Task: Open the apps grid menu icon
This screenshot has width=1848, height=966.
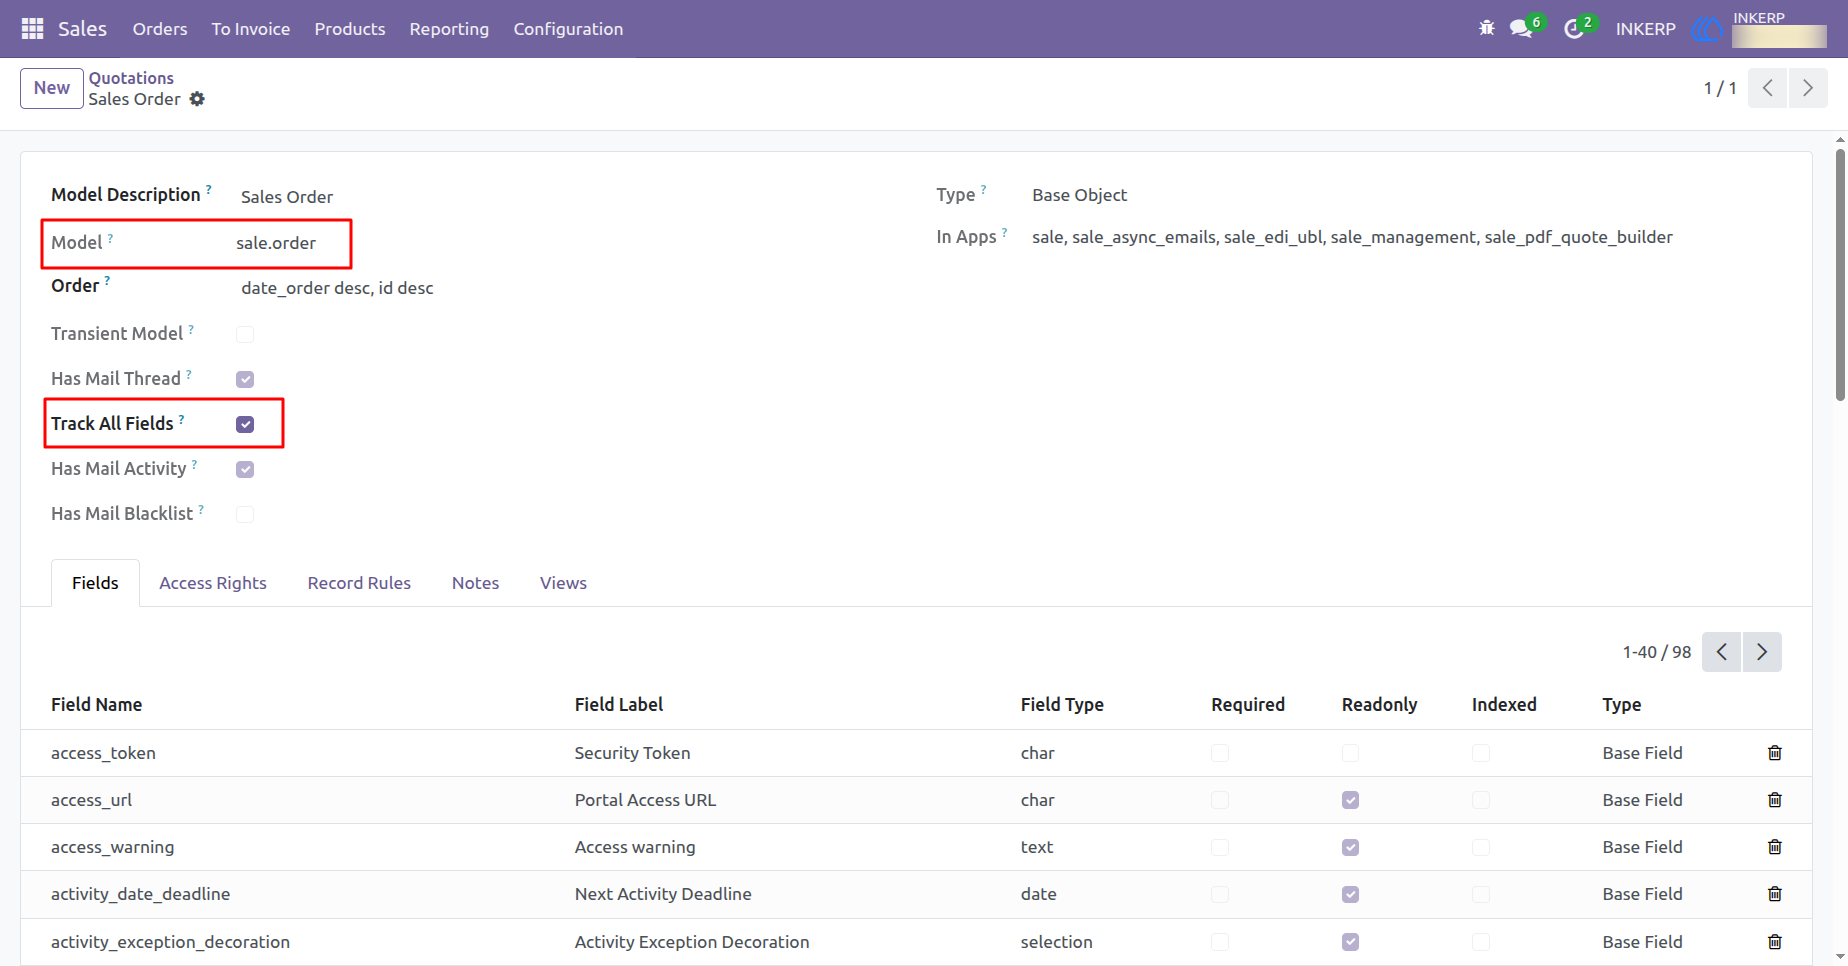Action: 32,29
